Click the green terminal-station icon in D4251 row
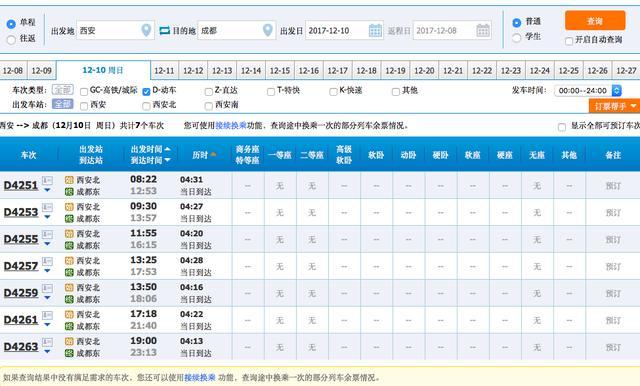 (x=69, y=191)
